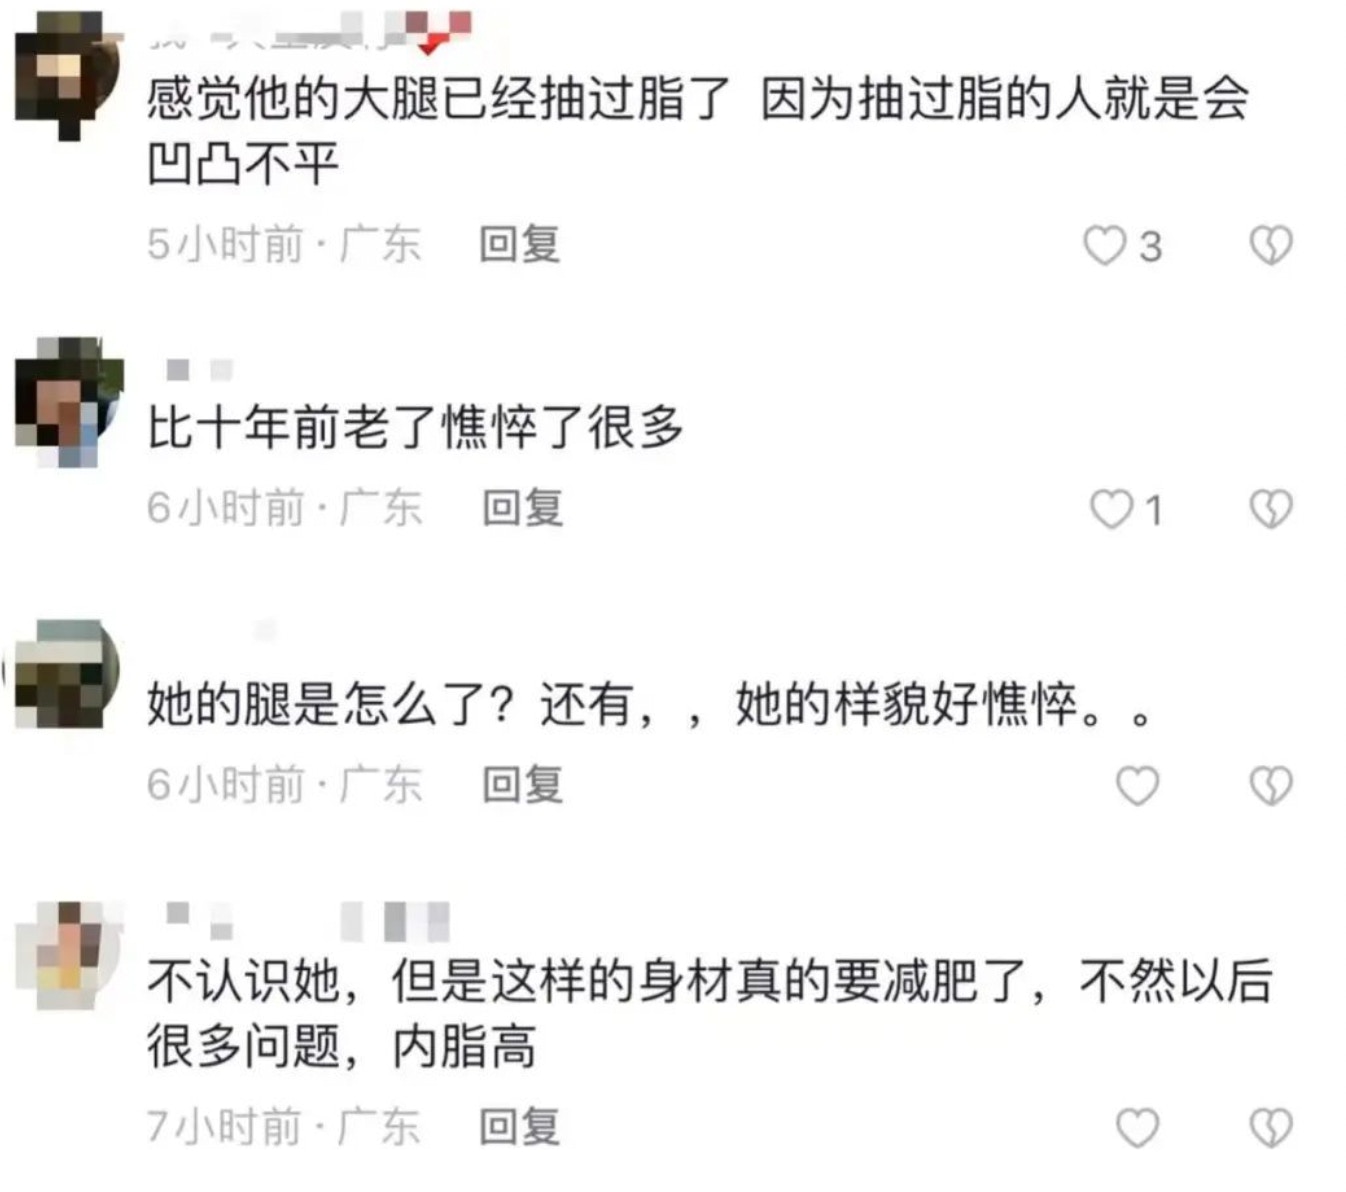Screen dimensions: 1346x1192
Task: Open avatar of 她的腿是怎么了 commenter
Action: coord(66,674)
